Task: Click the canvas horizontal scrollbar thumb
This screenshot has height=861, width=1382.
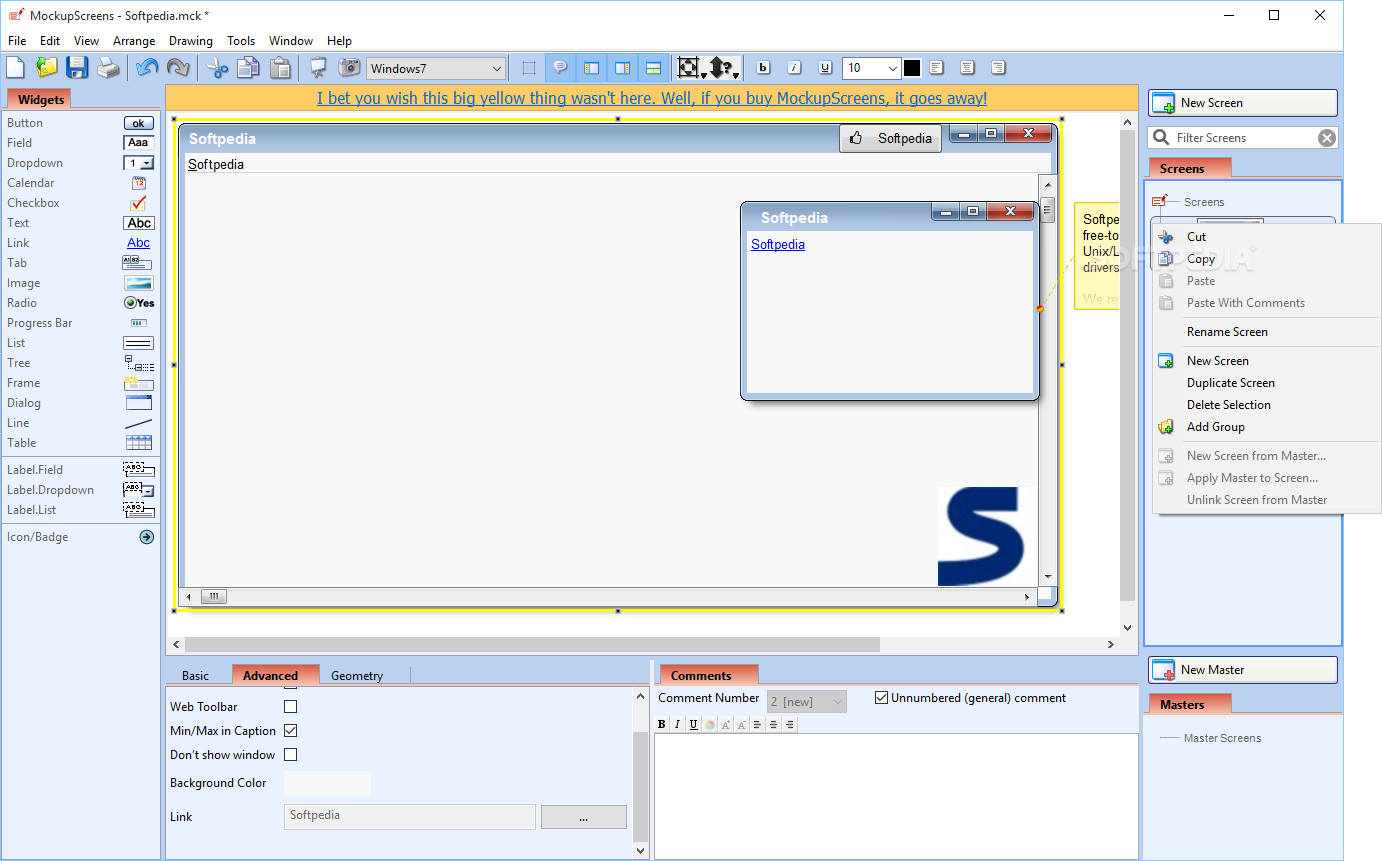Action: coord(532,645)
